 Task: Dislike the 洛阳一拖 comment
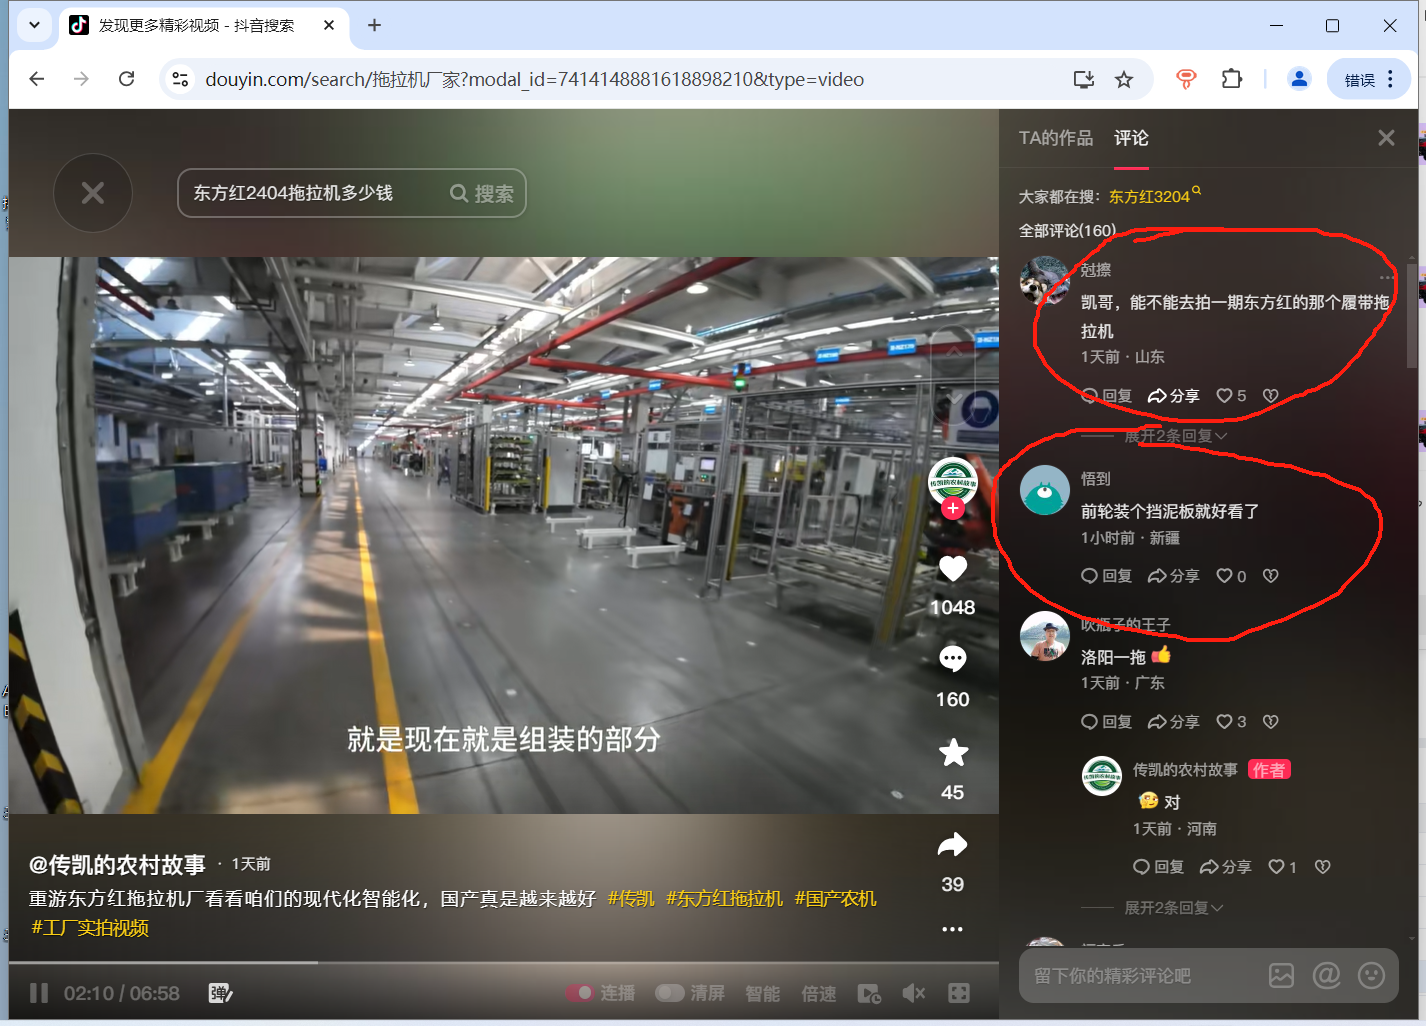point(1271,722)
